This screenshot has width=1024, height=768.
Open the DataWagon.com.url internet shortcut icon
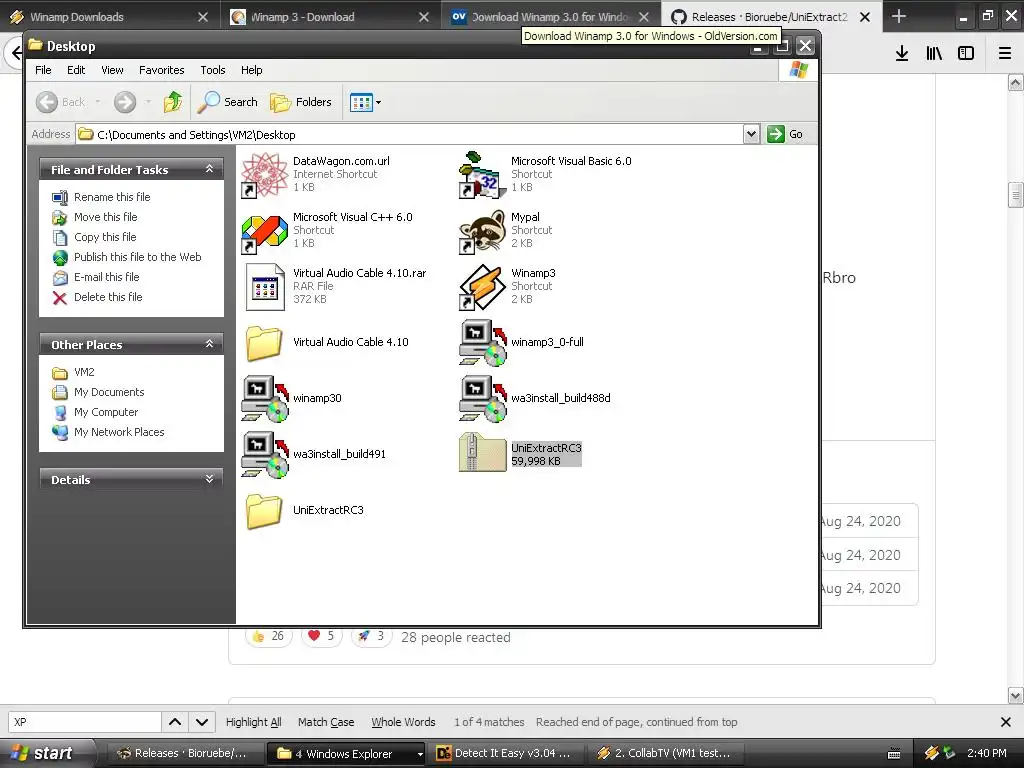click(x=264, y=175)
